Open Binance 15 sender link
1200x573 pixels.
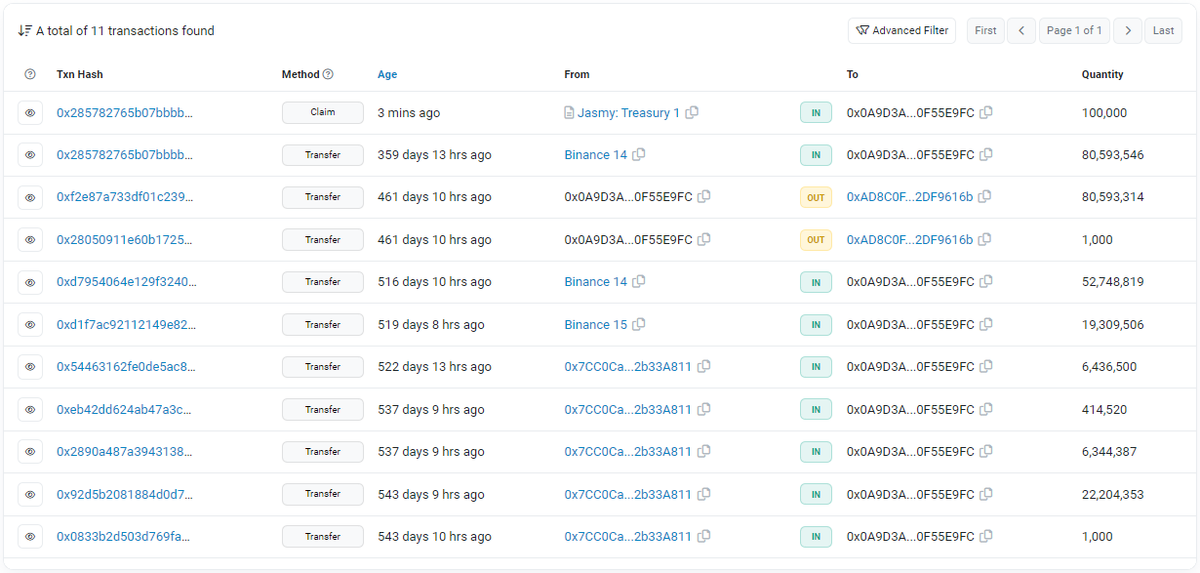point(595,325)
